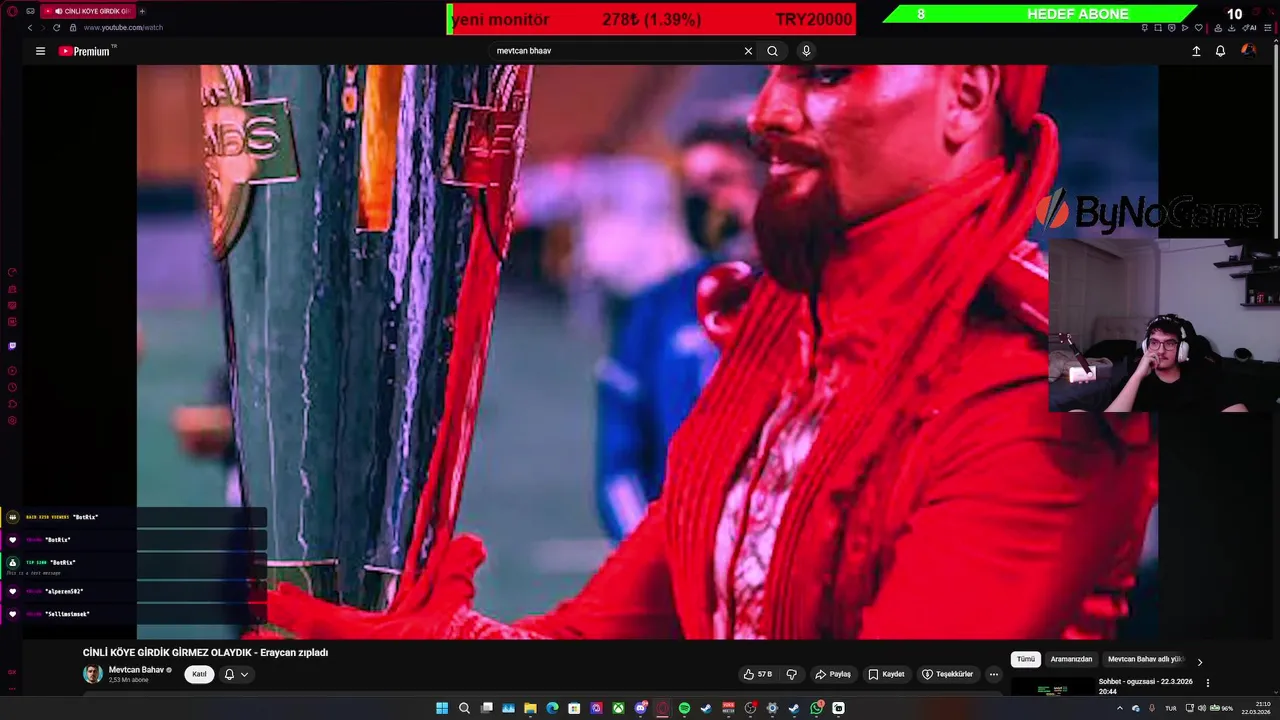Like the video with thumbs up 57 B
The width and height of the screenshot is (1280, 720).
pyautogui.click(x=757, y=674)
